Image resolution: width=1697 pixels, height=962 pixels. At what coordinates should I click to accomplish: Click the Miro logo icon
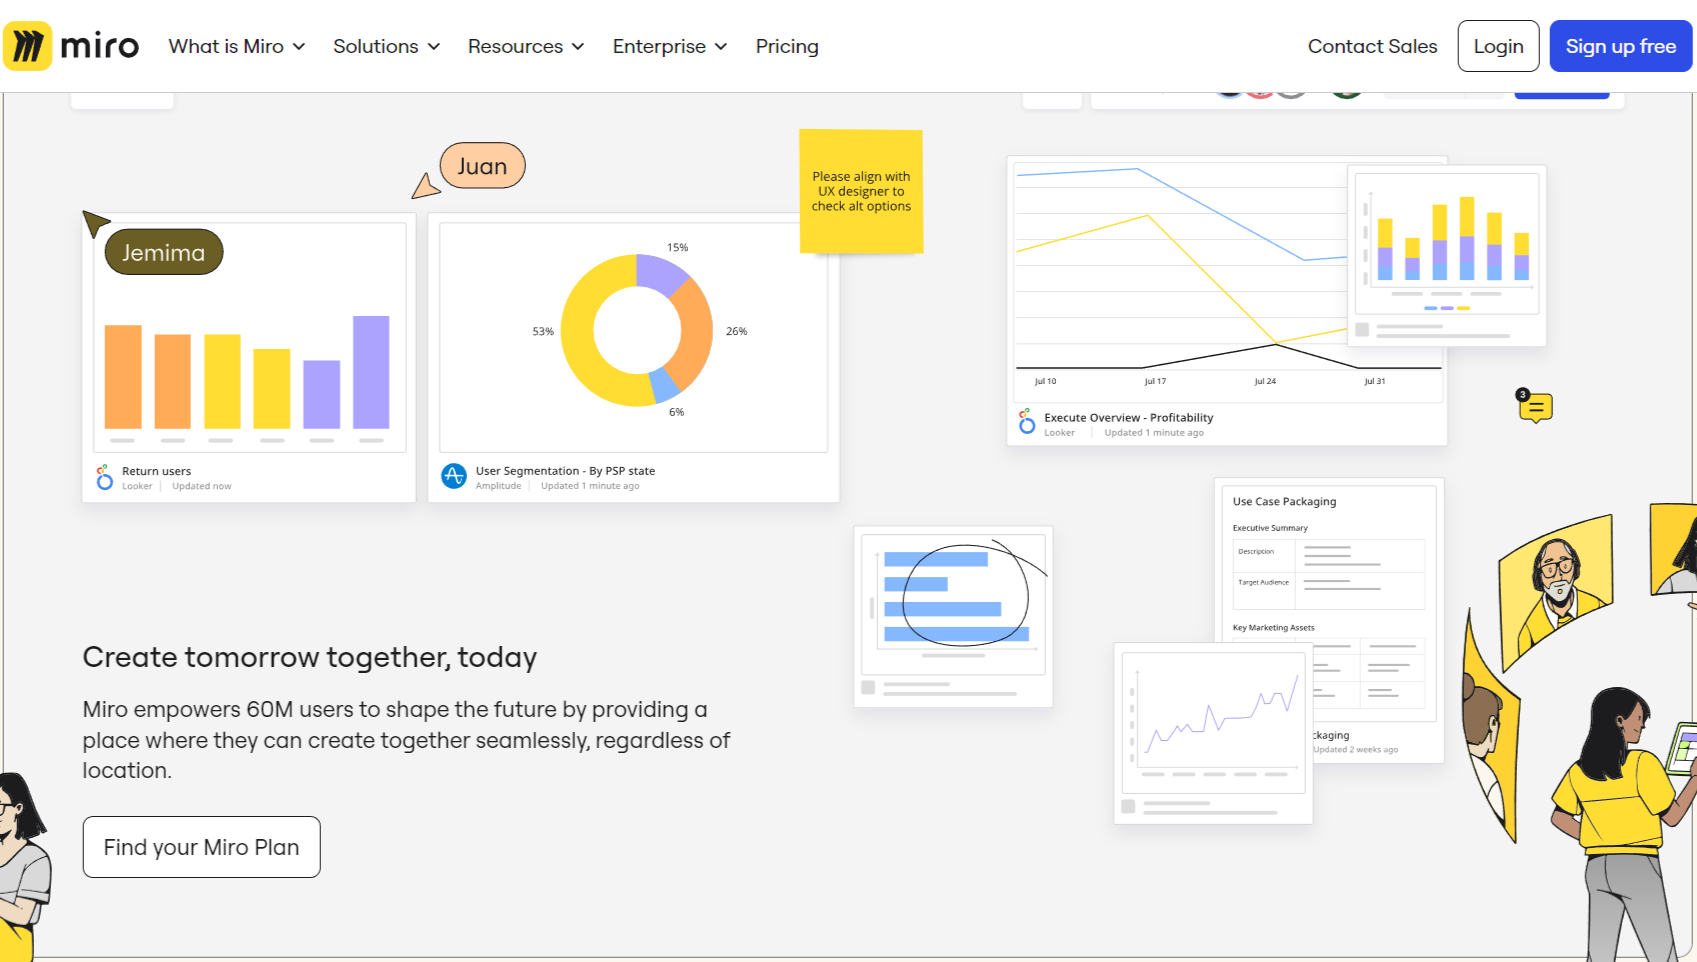point(27,45)
